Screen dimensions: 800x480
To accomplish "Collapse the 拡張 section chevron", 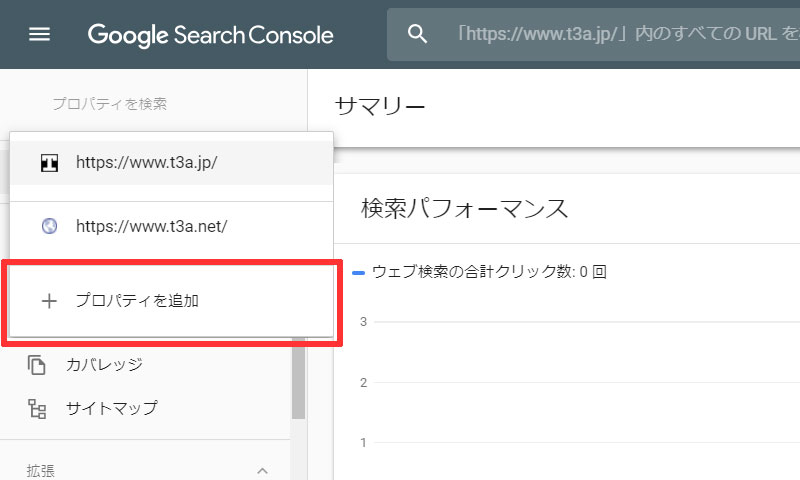I will [x=262, y=470].
